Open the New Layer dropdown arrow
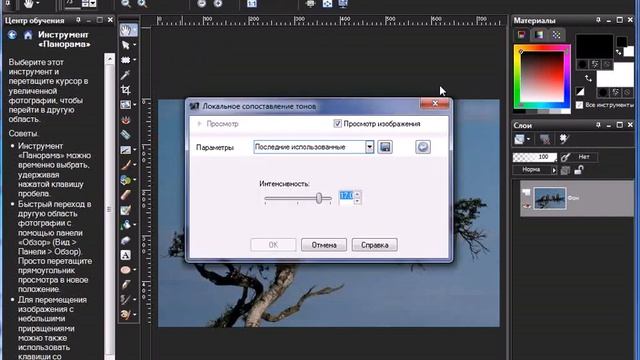The image size is (640, 360). [528, 140]
